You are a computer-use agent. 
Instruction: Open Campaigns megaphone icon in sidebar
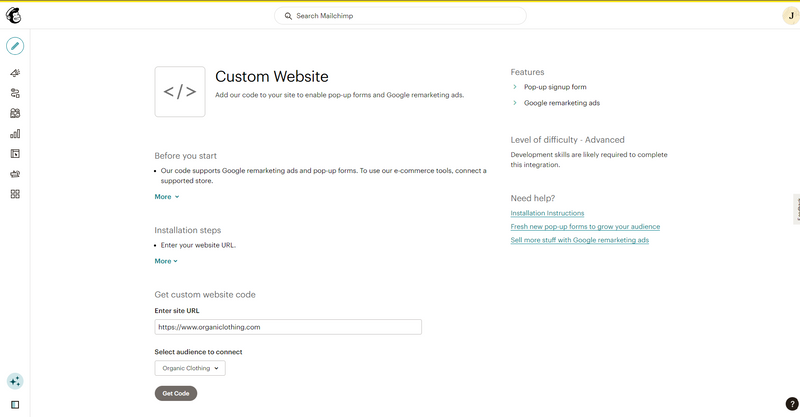[x=15, y=73]
